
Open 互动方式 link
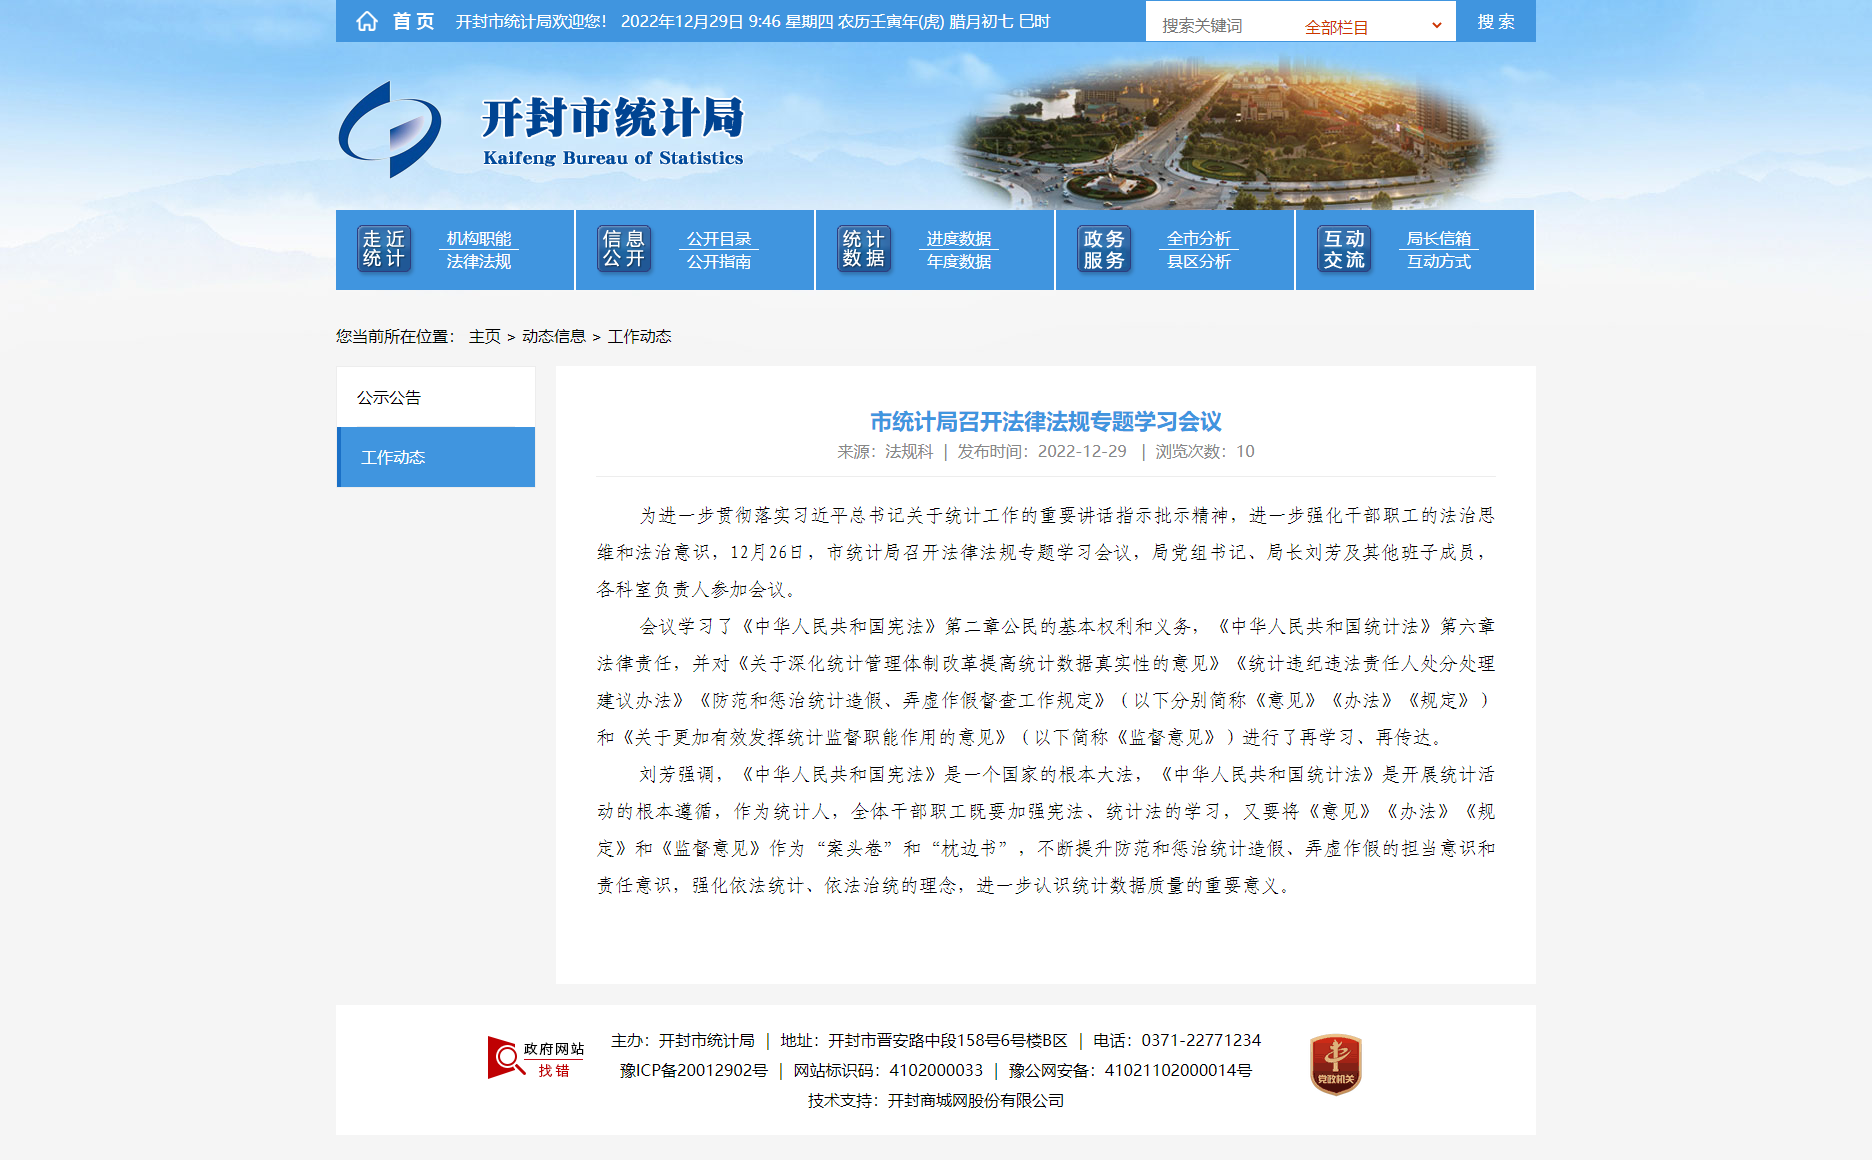1439,261
